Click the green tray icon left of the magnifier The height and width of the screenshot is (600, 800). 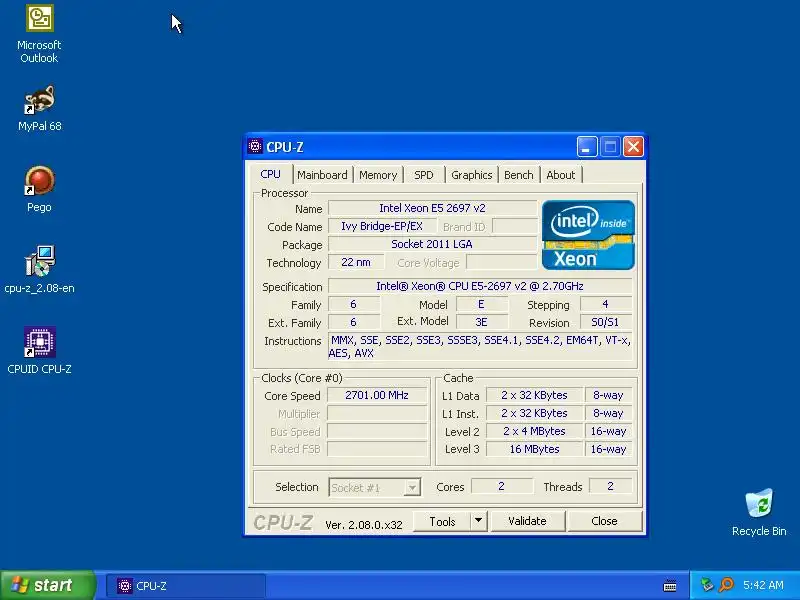(707, 585)
